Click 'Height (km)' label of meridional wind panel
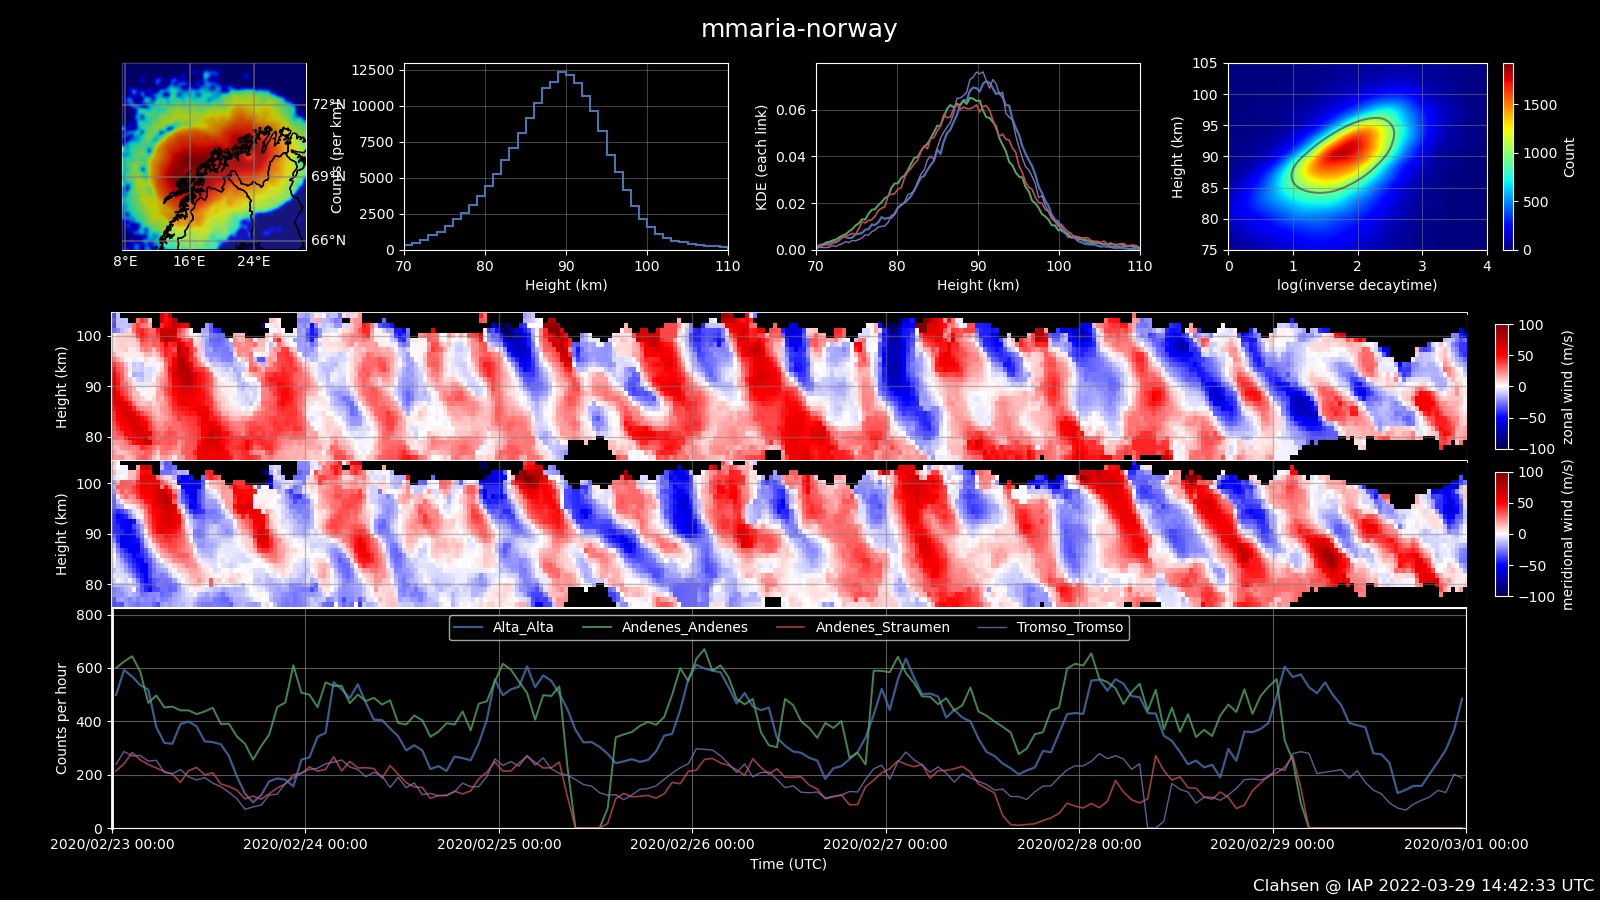 [x=62, y=534]
